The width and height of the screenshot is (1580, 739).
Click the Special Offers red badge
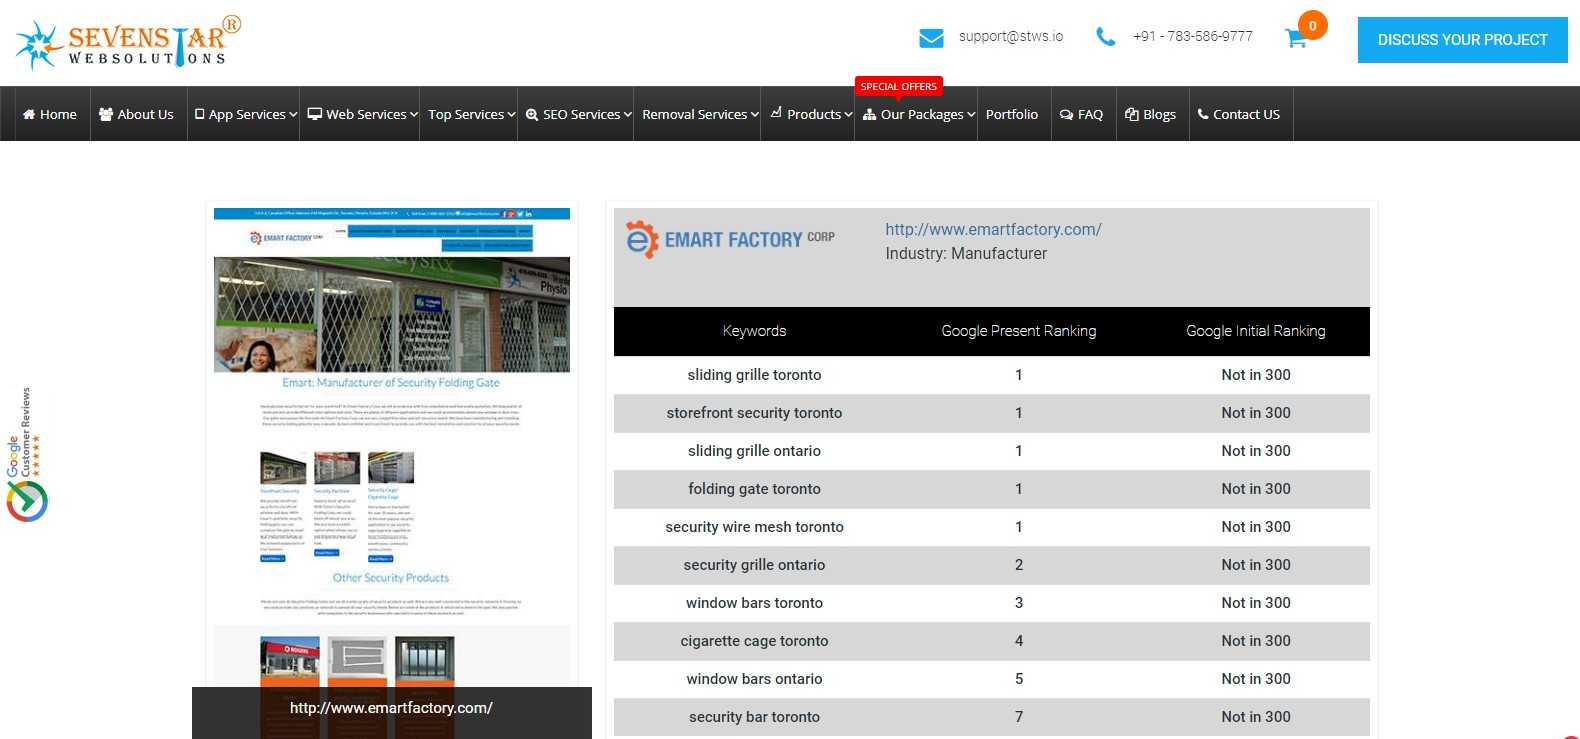pos(899,87)
